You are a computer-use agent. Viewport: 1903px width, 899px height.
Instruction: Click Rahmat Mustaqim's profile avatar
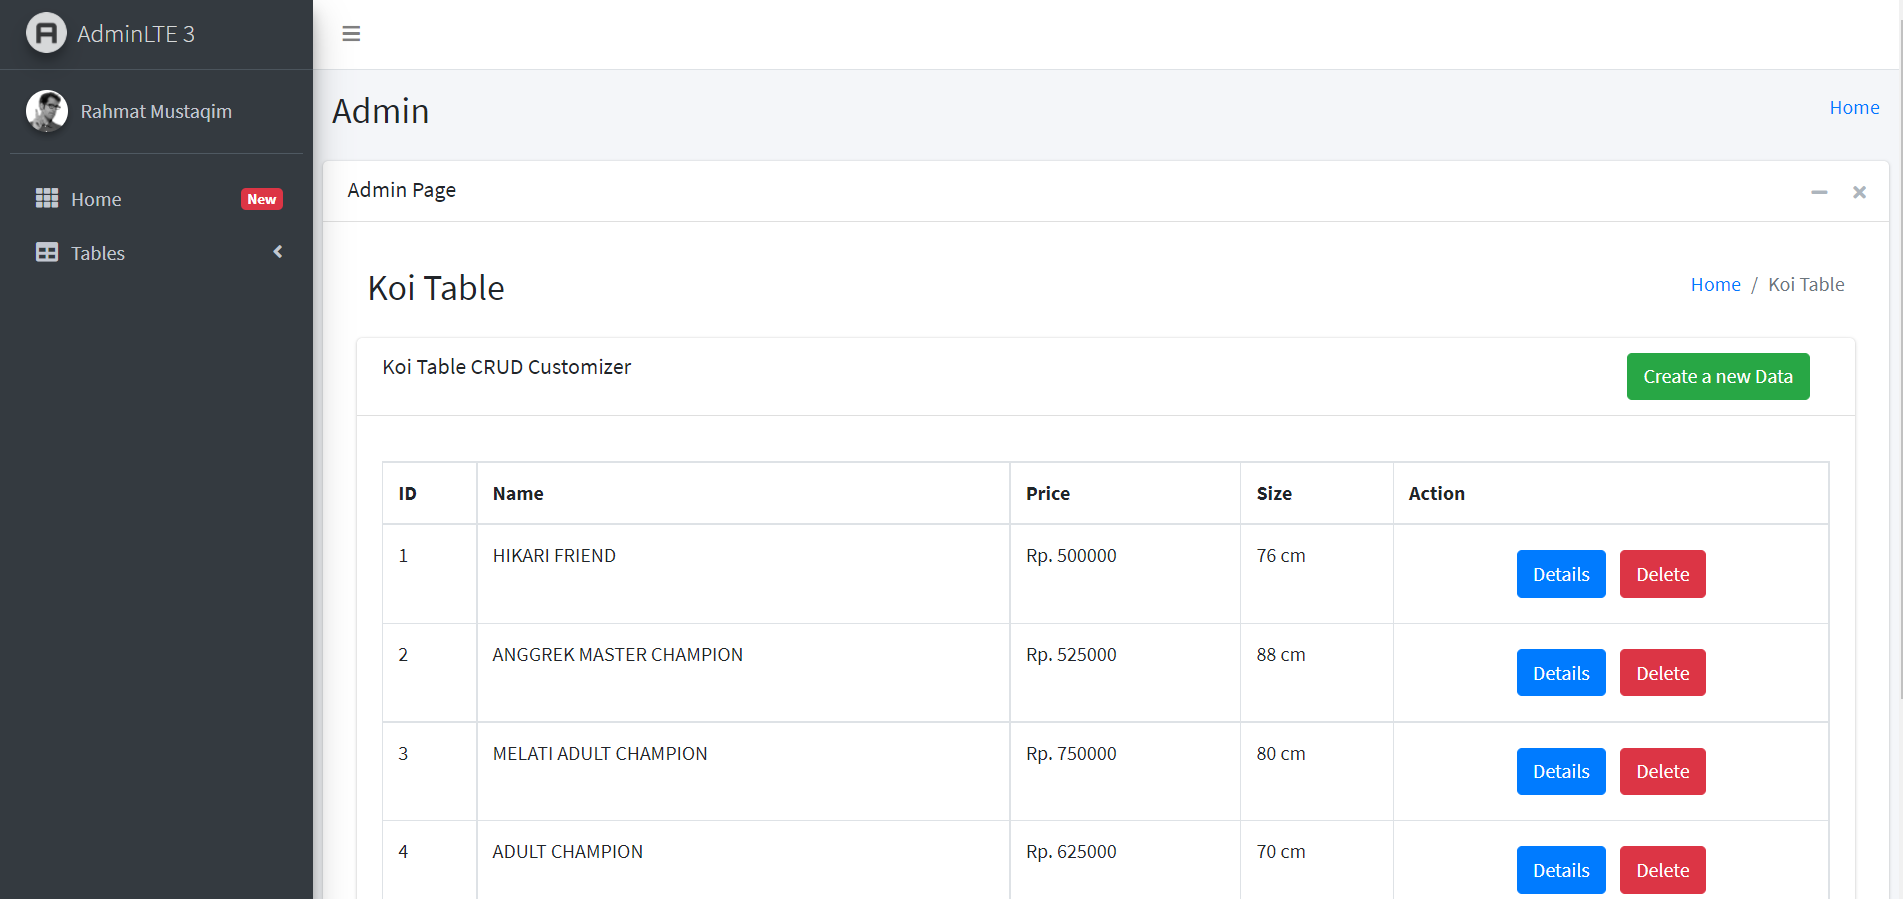[46, 111]
